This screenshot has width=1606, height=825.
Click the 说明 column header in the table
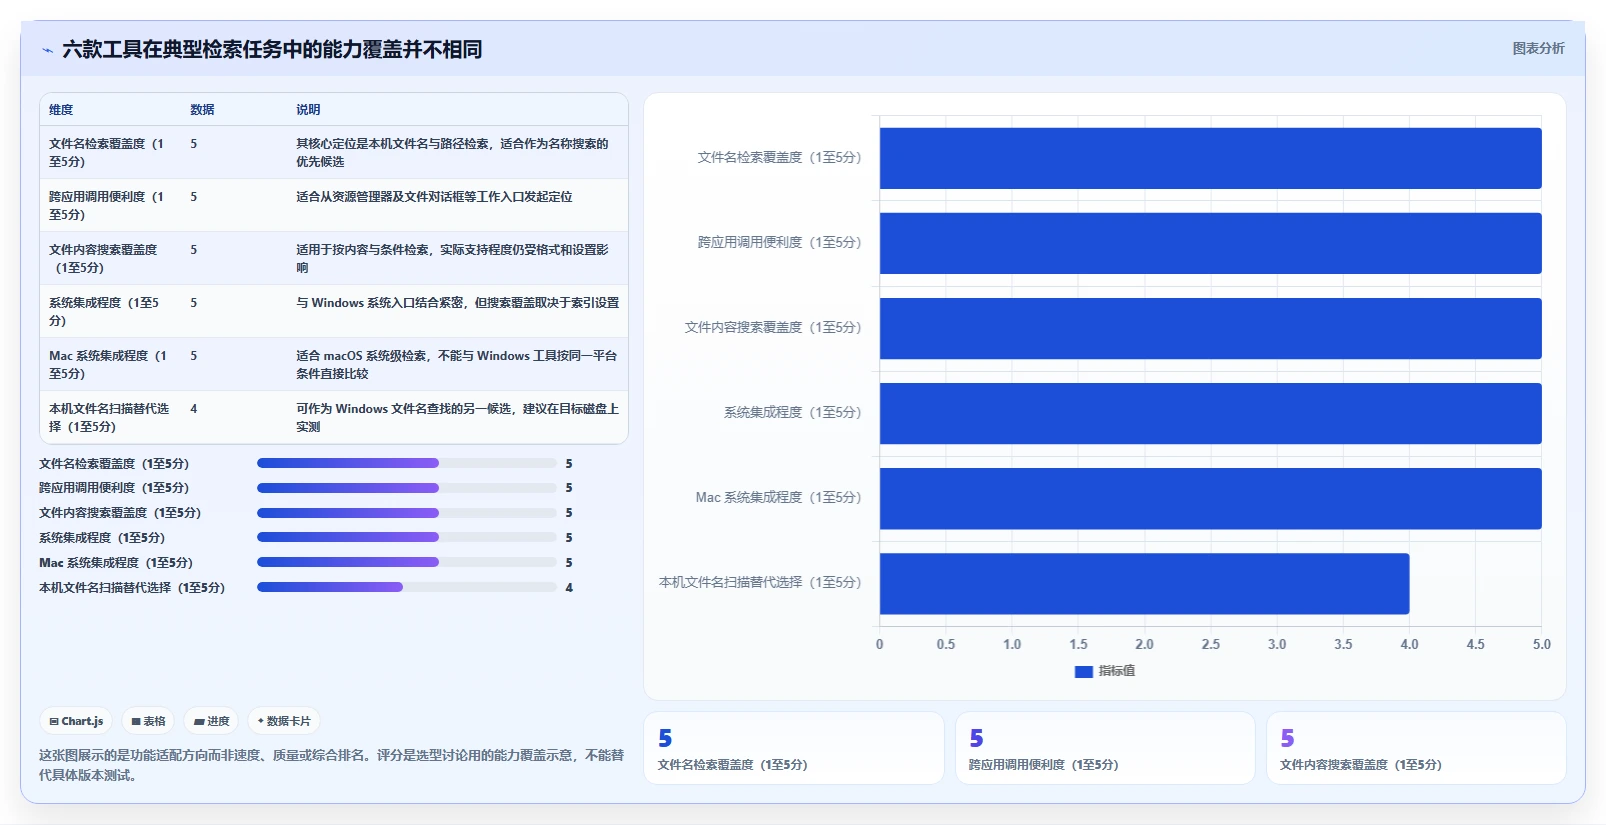pos(308,110)
